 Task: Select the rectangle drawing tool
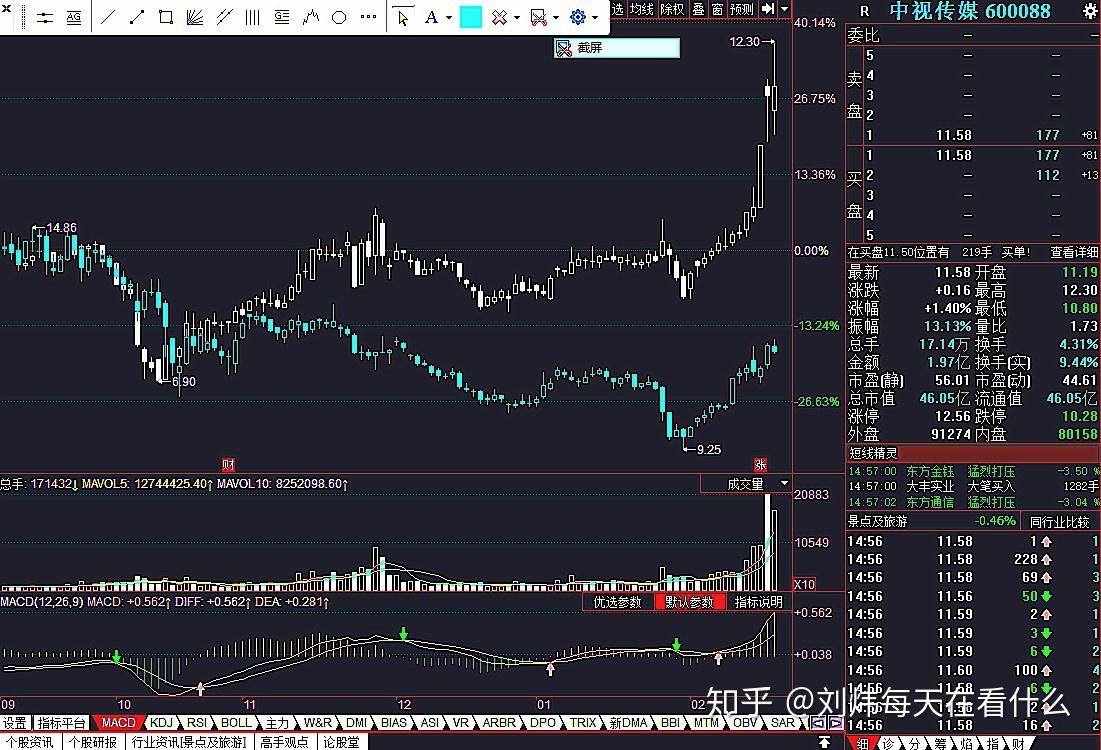[166, 18]
